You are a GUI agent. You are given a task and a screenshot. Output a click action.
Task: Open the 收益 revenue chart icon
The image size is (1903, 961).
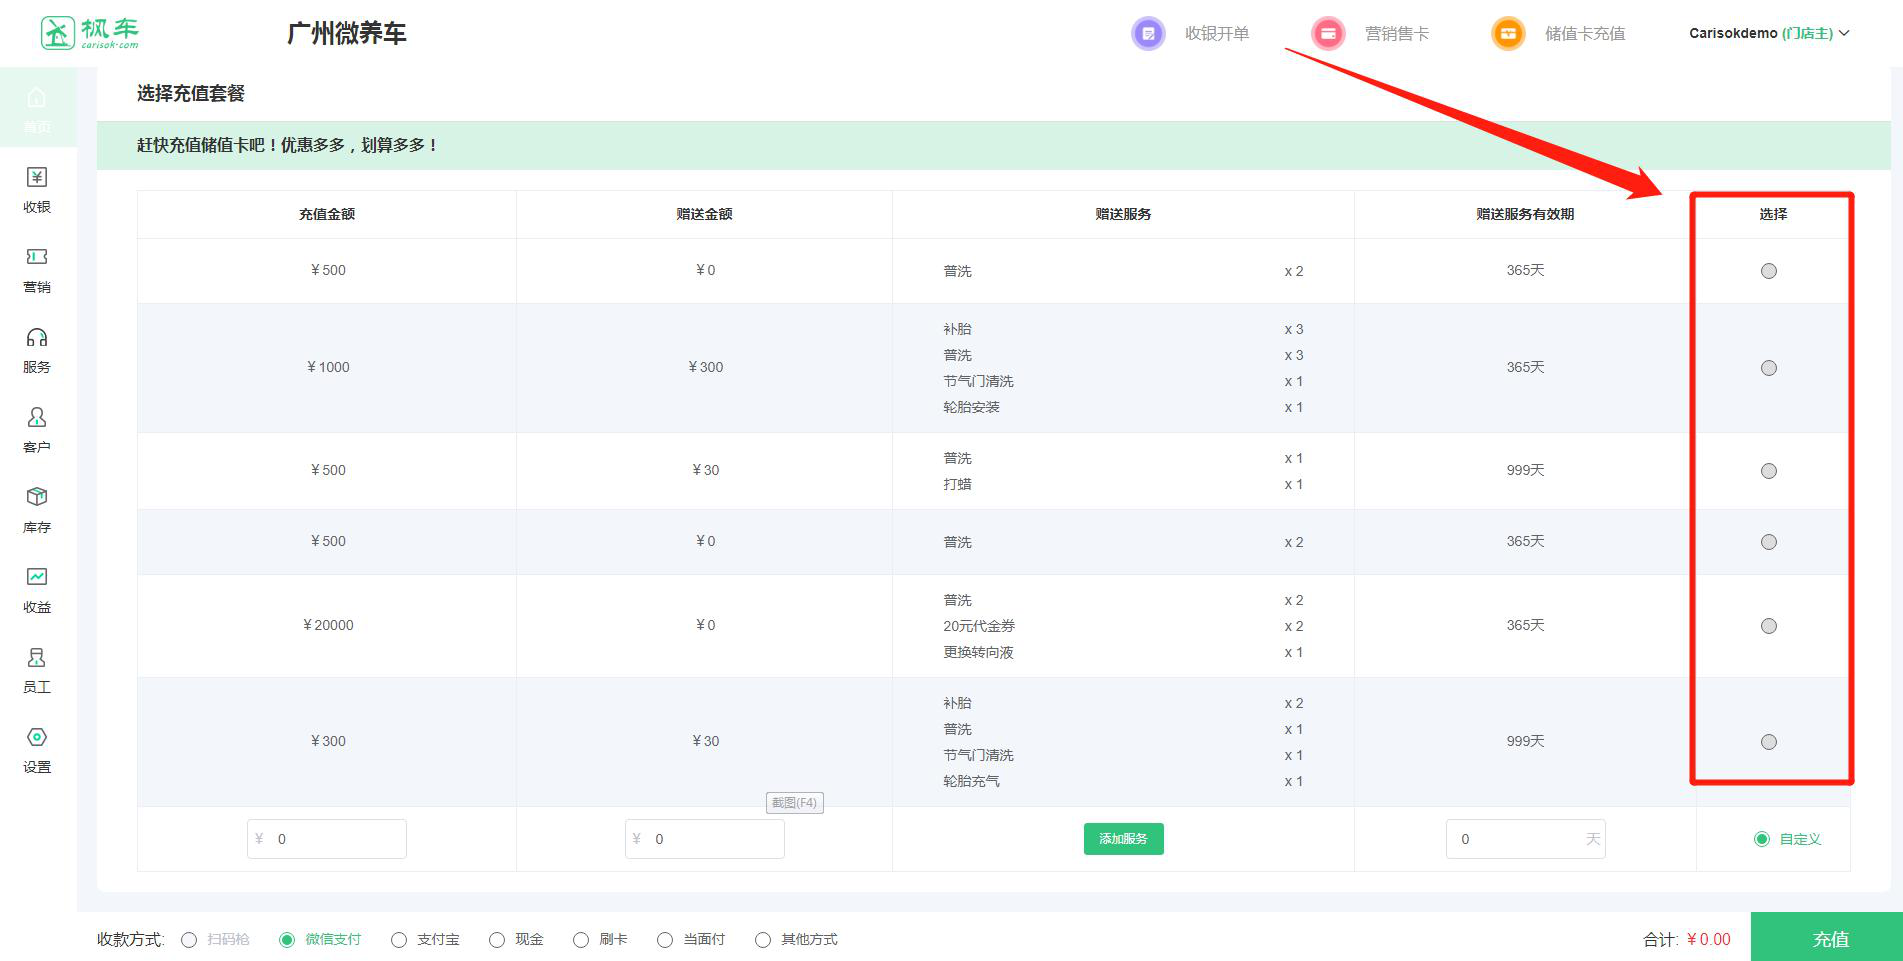point(37,578)
